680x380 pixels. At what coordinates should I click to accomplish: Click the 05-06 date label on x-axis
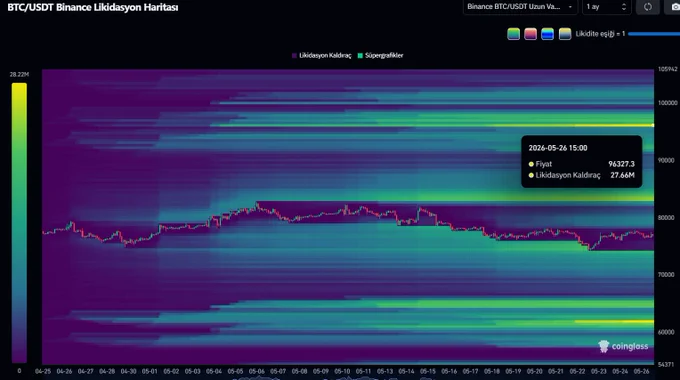pos(256,371)
